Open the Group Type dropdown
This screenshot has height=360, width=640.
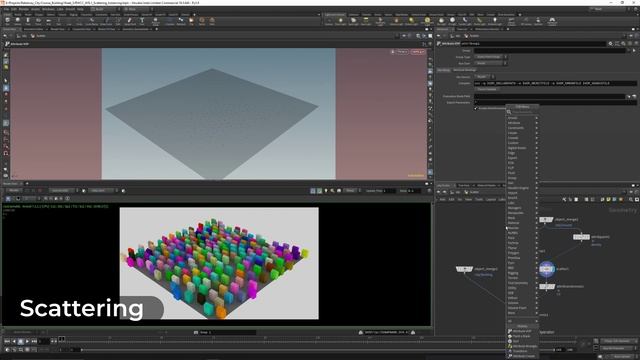[x=490, y=57]
